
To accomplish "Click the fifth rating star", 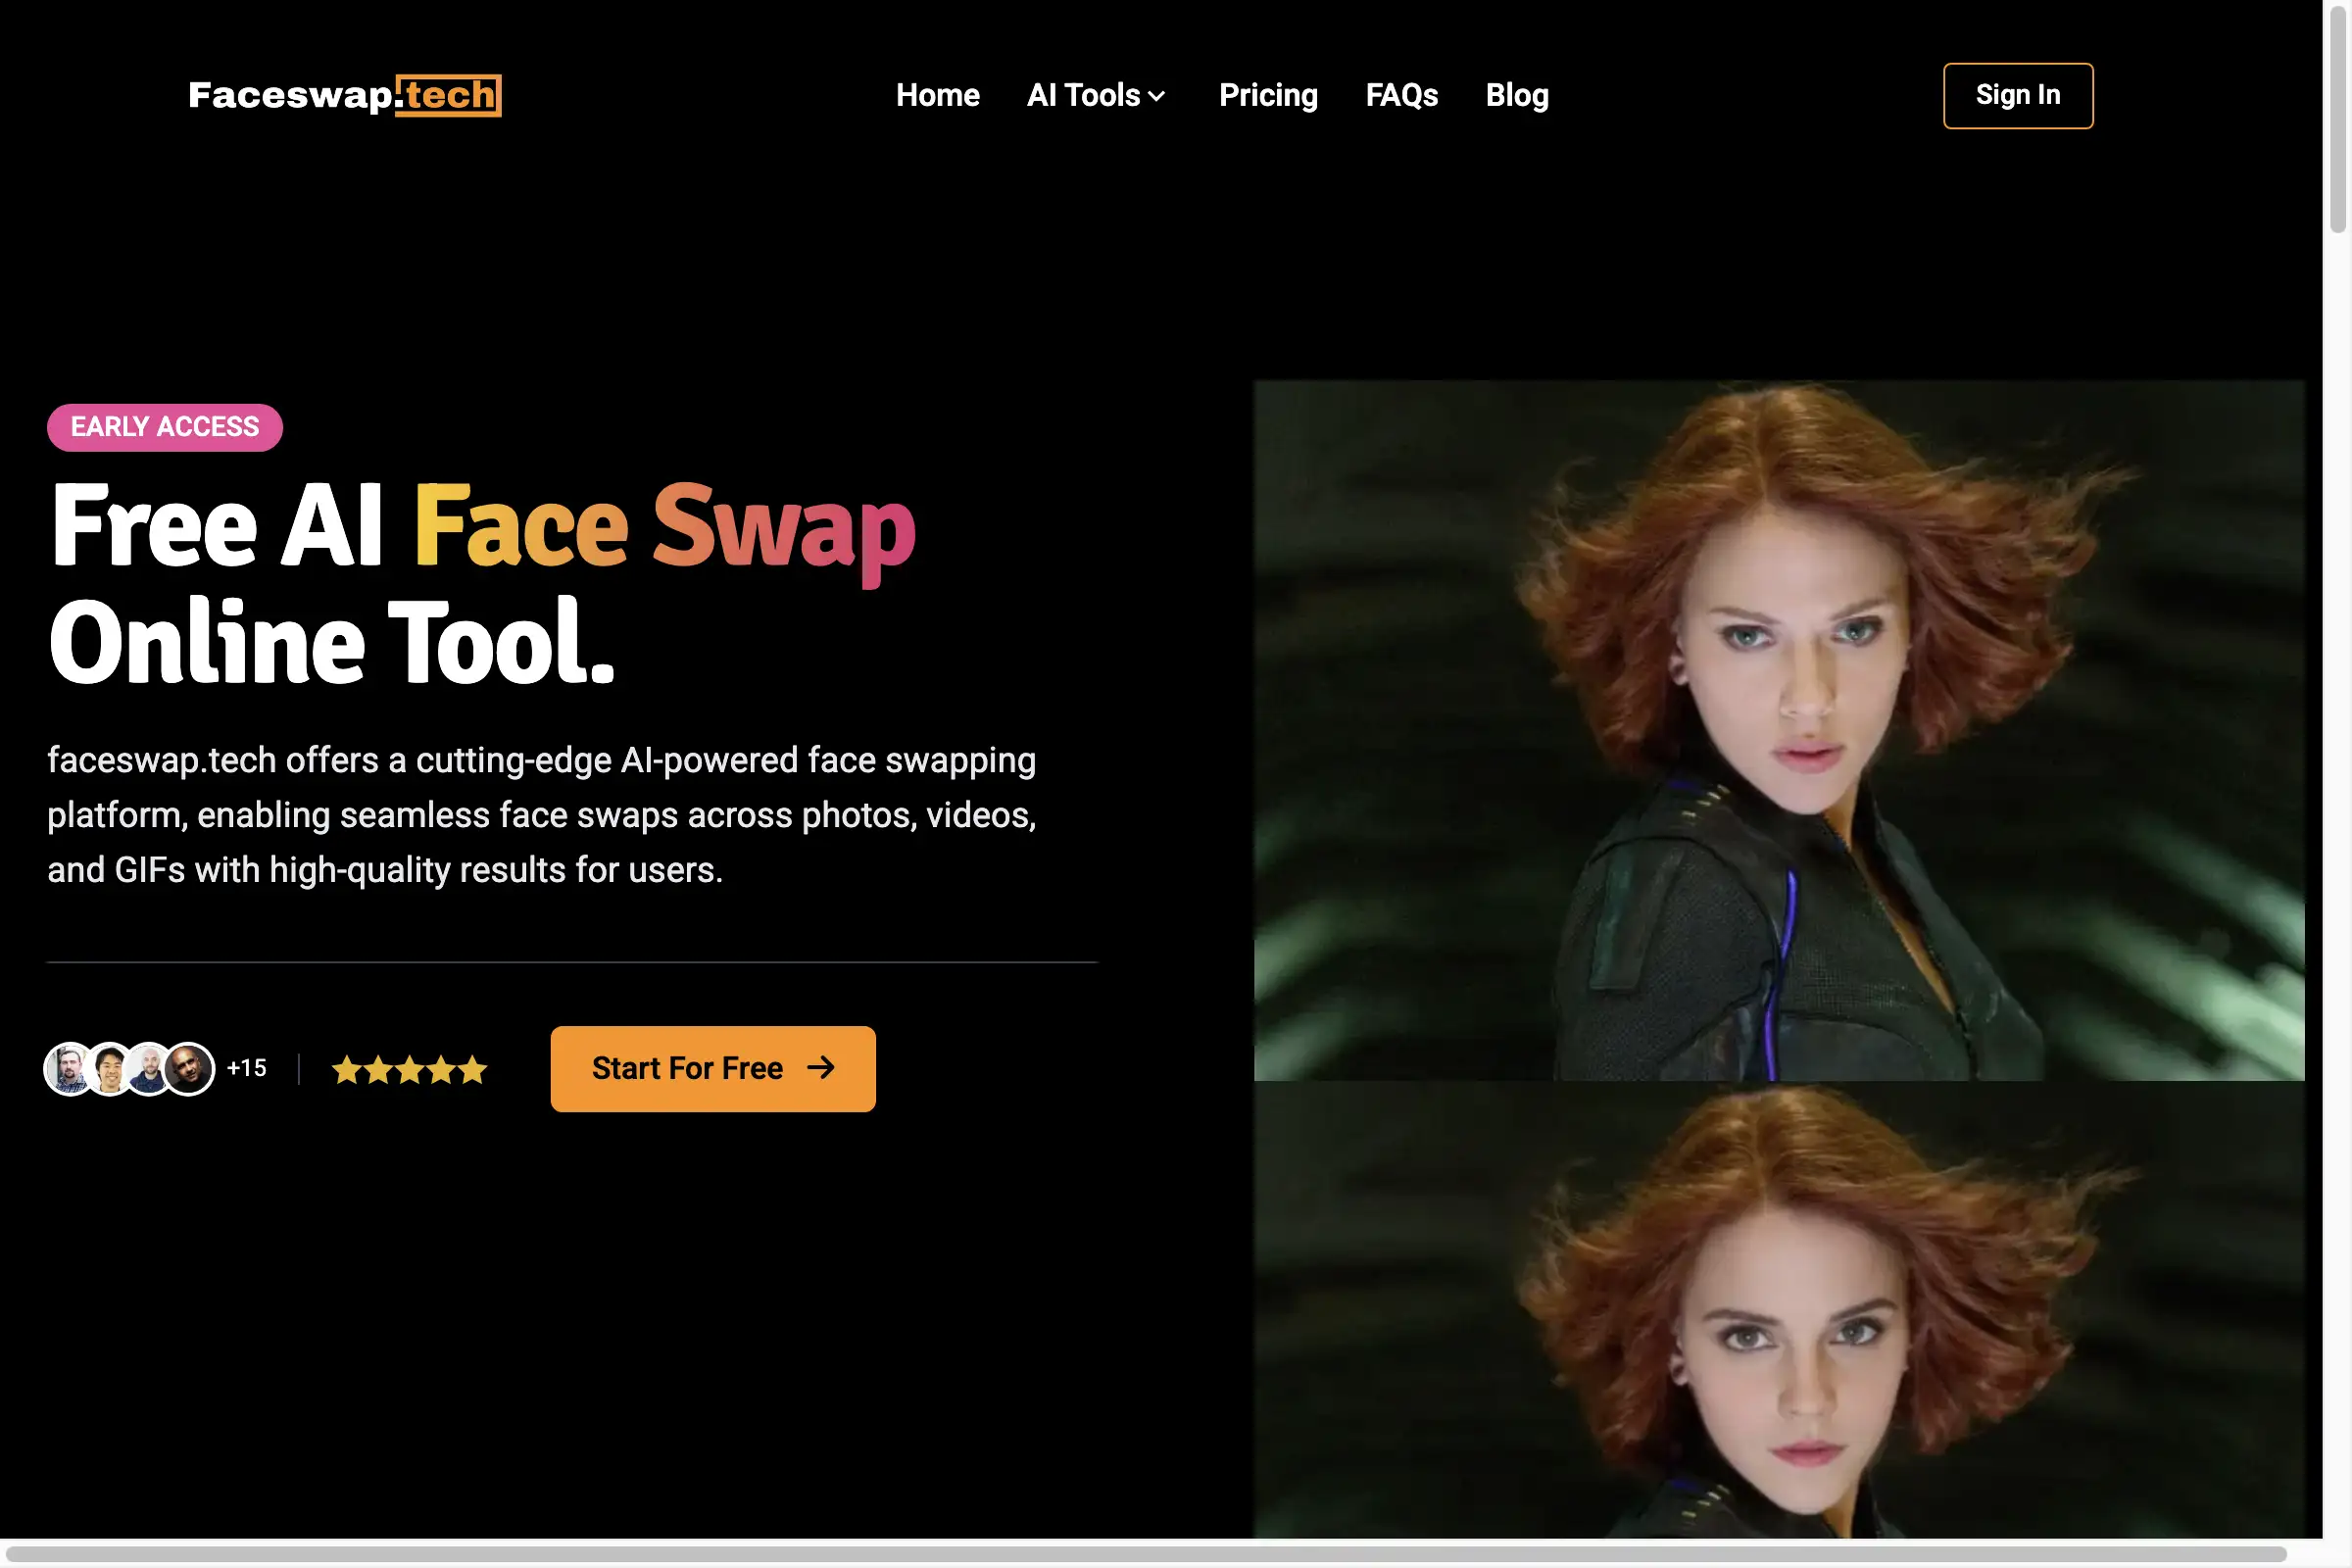I will [470, 1069].
